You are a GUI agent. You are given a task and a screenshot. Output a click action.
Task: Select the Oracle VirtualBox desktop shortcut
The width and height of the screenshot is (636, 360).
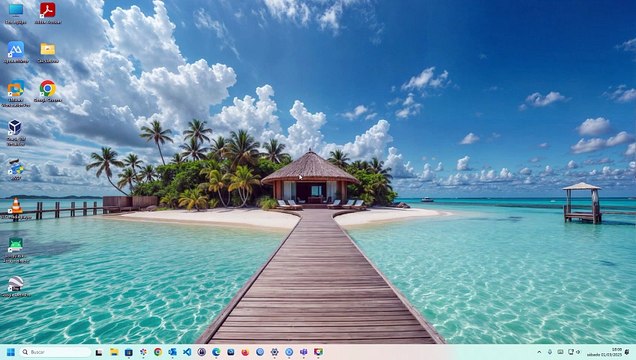tap(15, 133)
